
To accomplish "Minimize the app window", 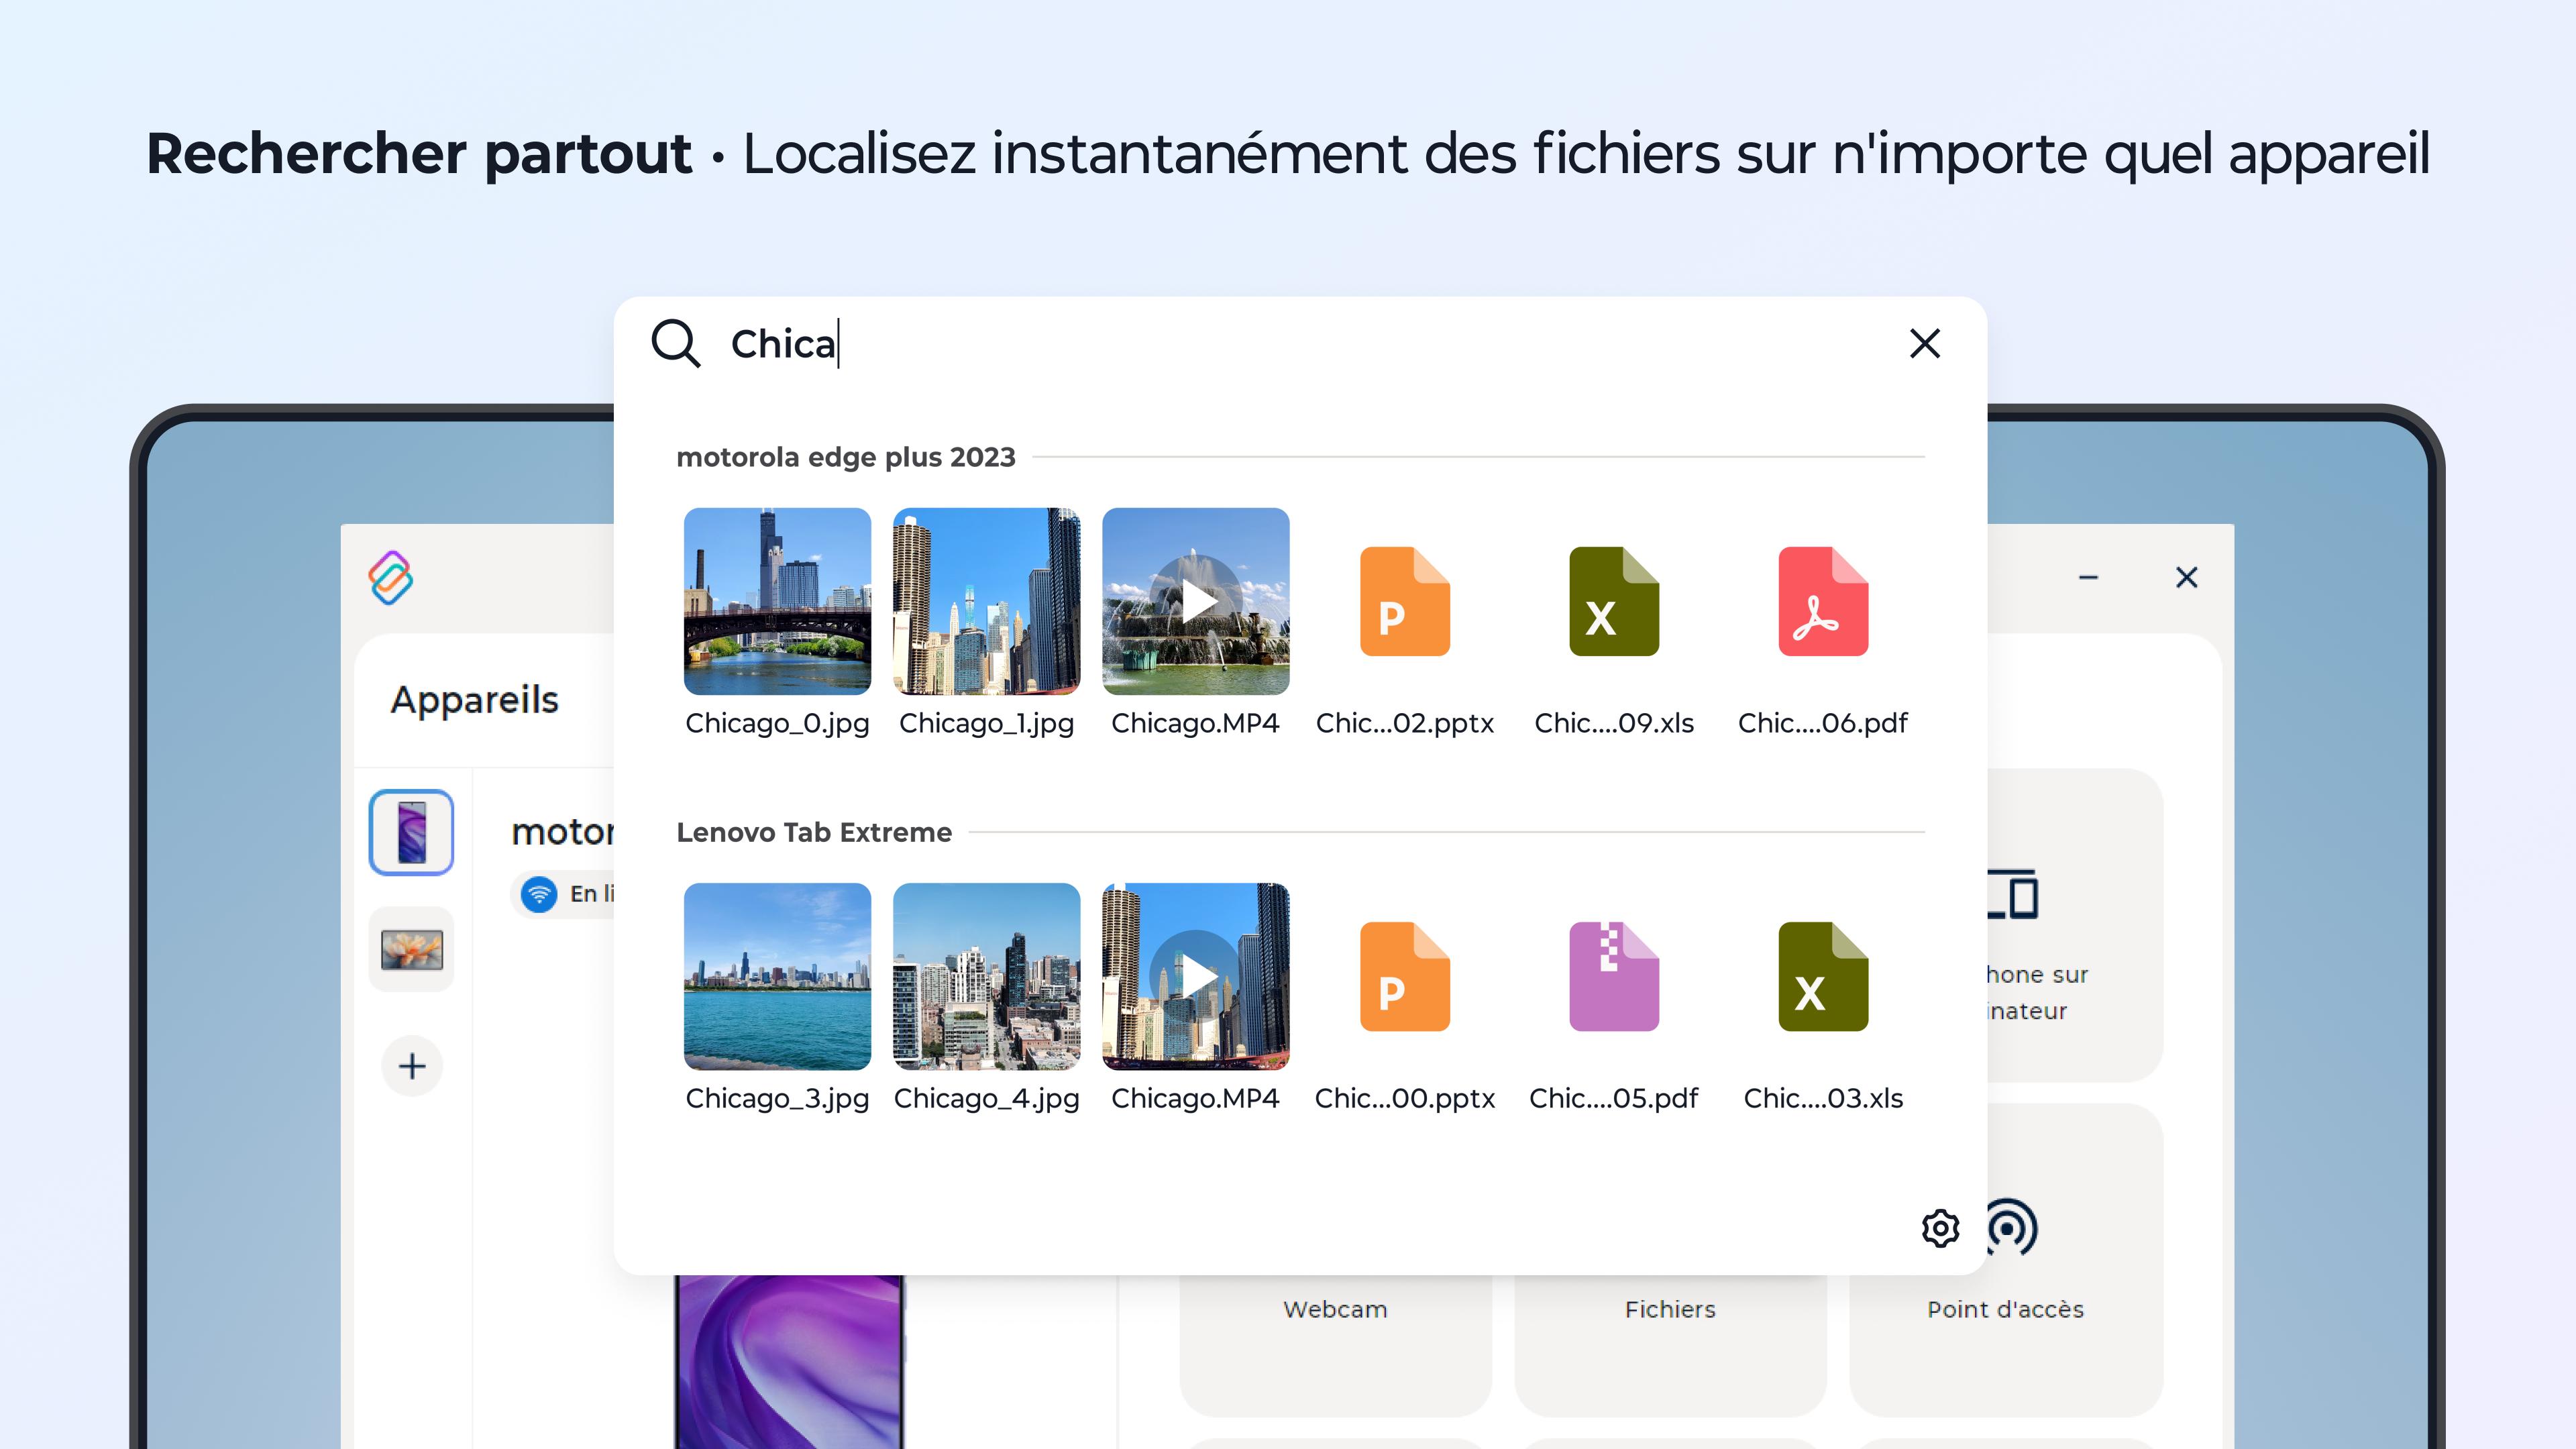I will [x=2088, y=577].
